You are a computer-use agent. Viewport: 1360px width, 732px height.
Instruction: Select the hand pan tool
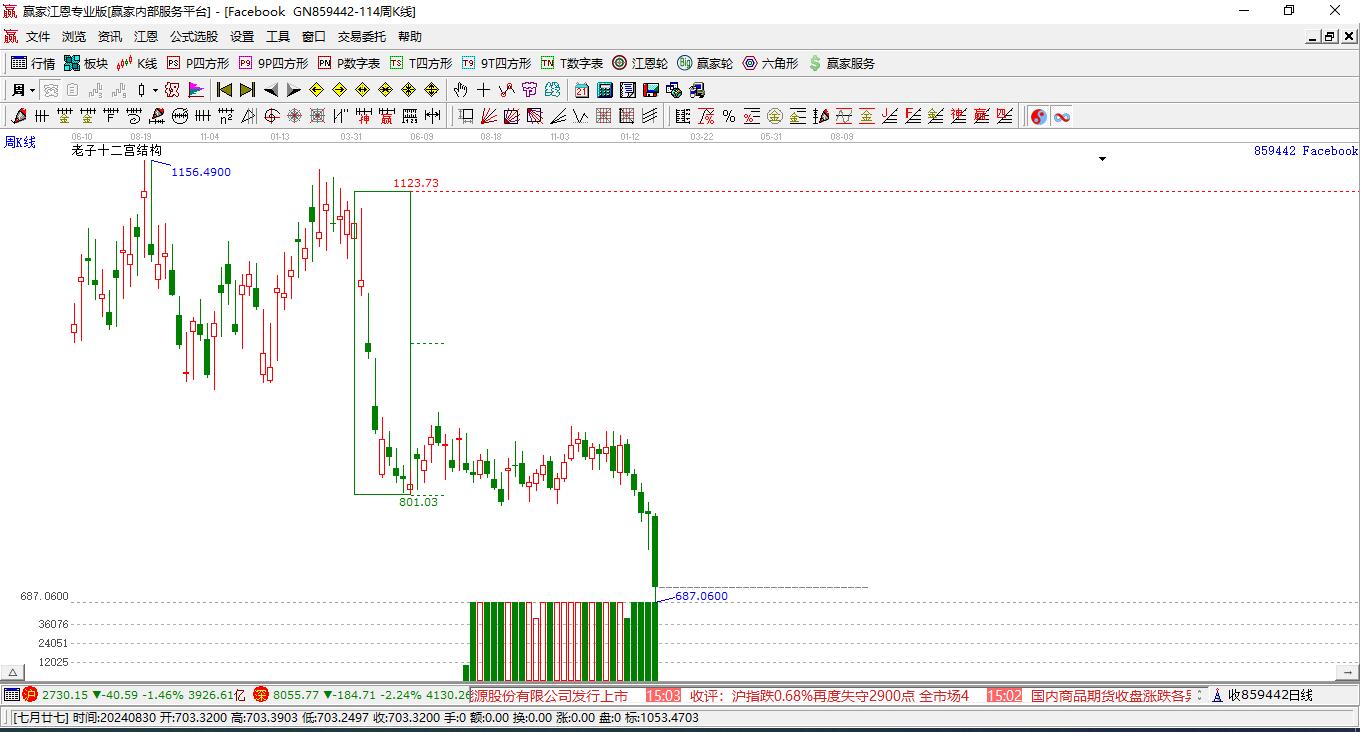[x=461, y=90]
